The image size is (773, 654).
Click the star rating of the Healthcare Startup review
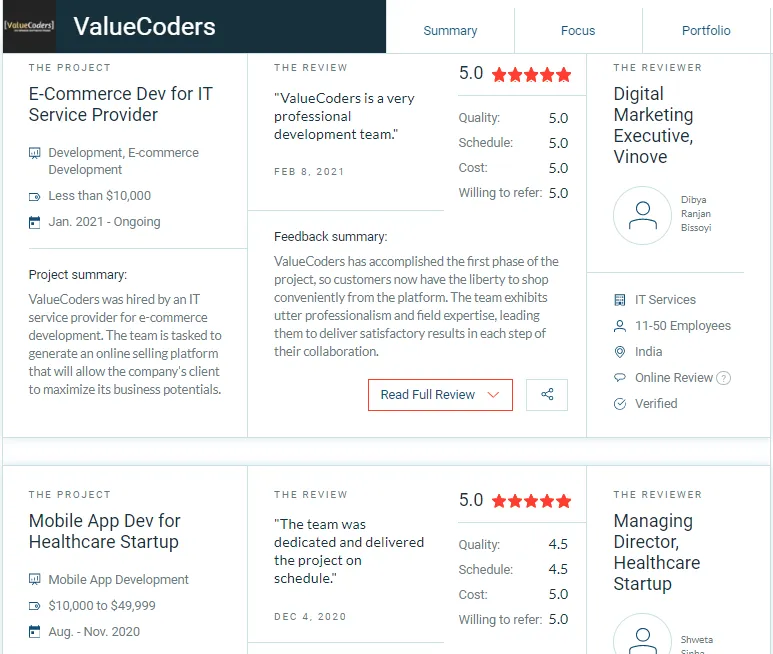coord(531,502)
